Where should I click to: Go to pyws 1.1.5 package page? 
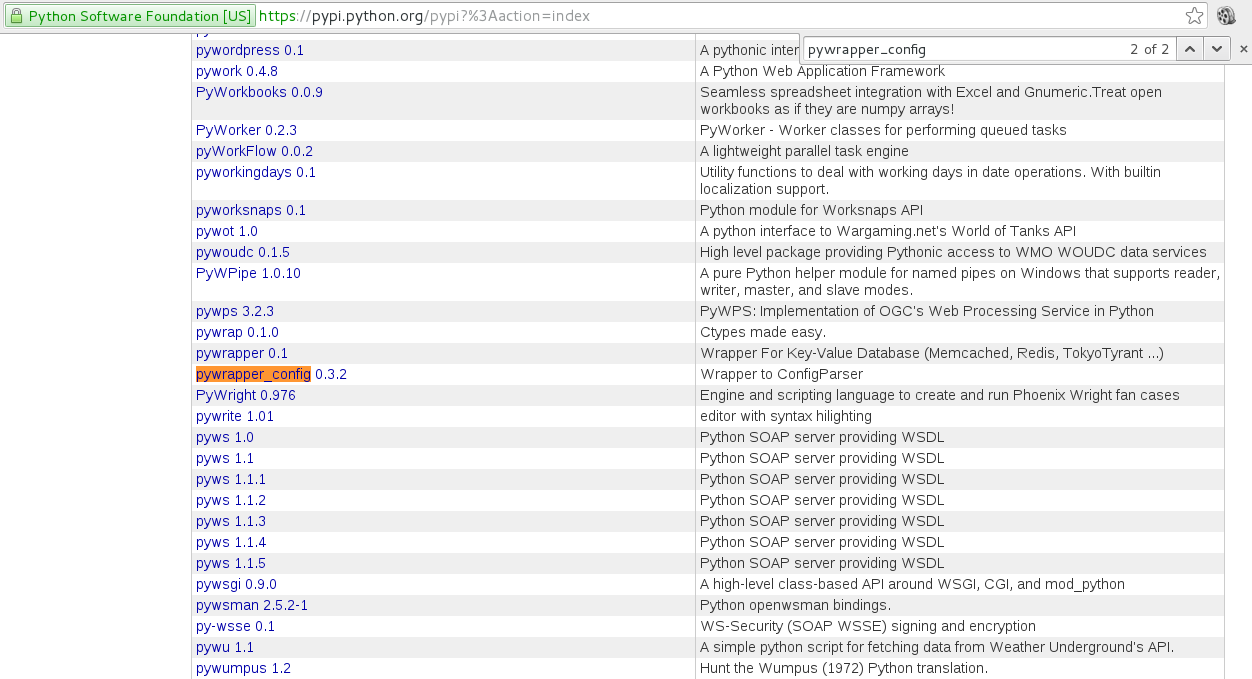click(x=230, y=563)
